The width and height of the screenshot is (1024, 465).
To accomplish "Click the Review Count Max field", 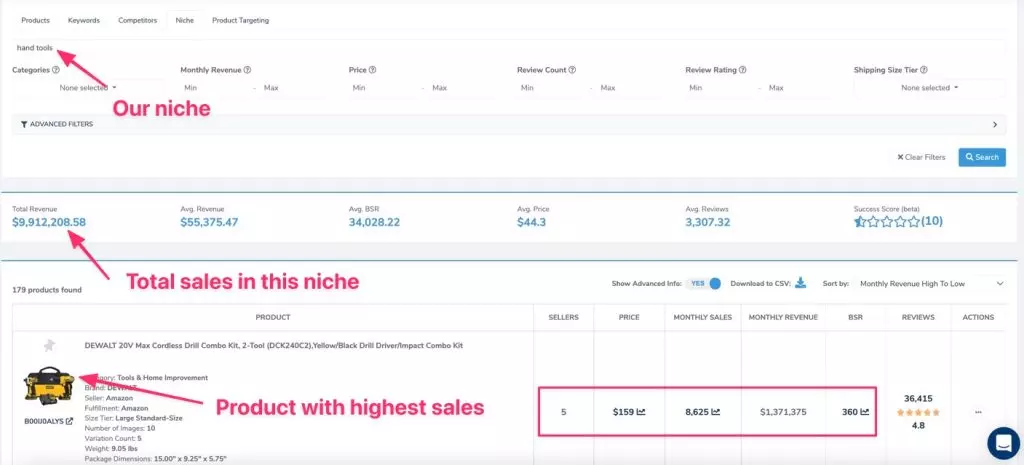I will pyautogui.click(x=632, y=88).
